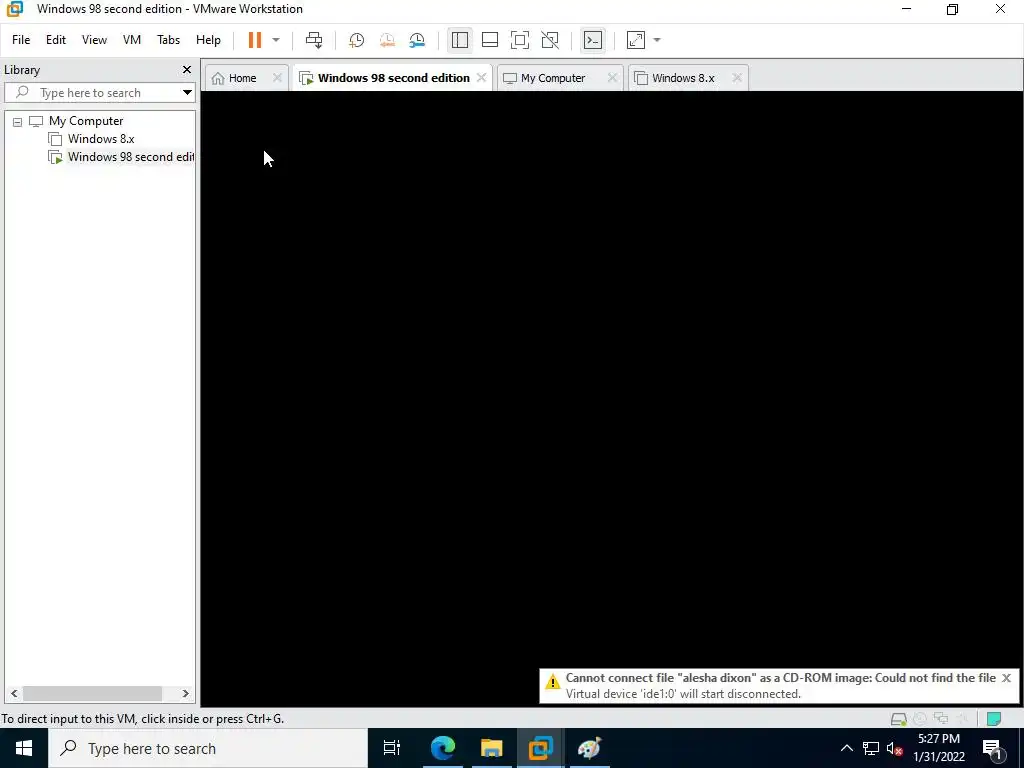Close the Windows 98 second edition tab
This screenshot has height=768, width=1024.
coord(481,78)
